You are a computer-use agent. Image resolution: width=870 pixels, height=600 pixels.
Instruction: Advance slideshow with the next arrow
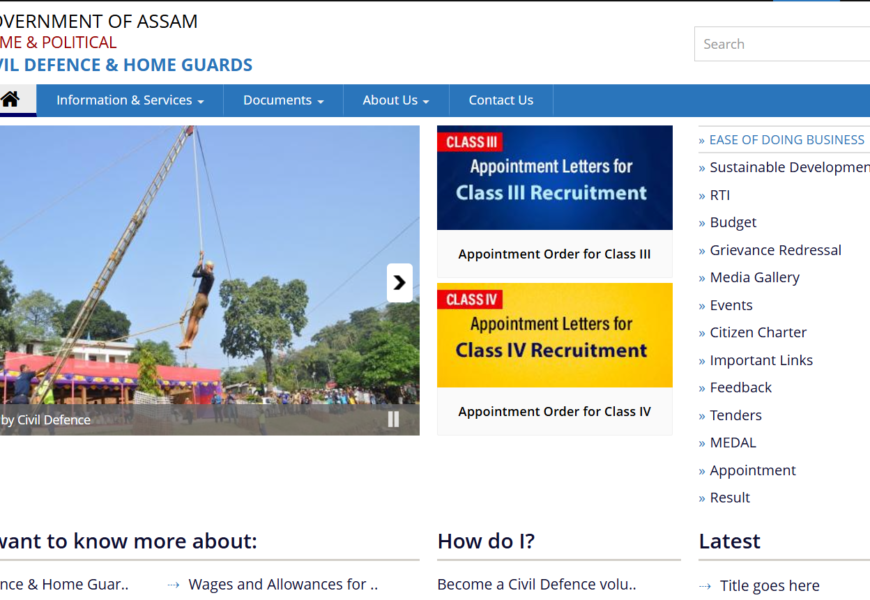click(399, 283)
